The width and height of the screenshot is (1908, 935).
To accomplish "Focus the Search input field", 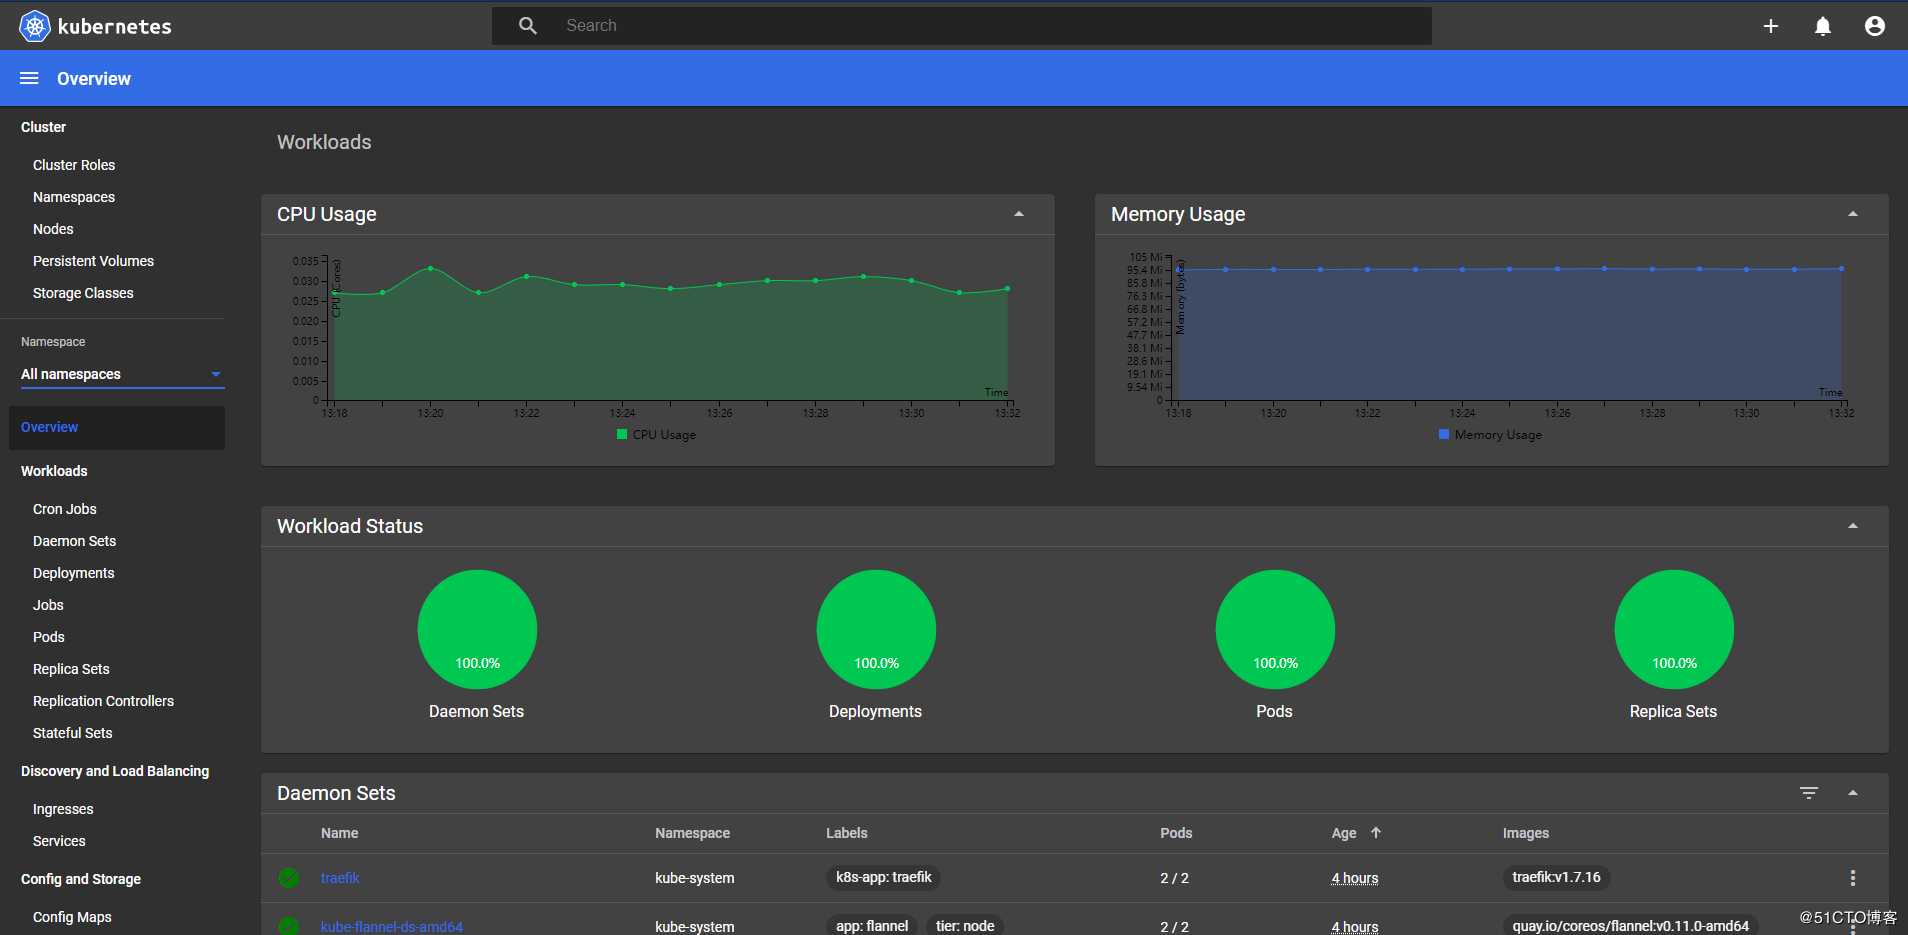I will [961, 26].
